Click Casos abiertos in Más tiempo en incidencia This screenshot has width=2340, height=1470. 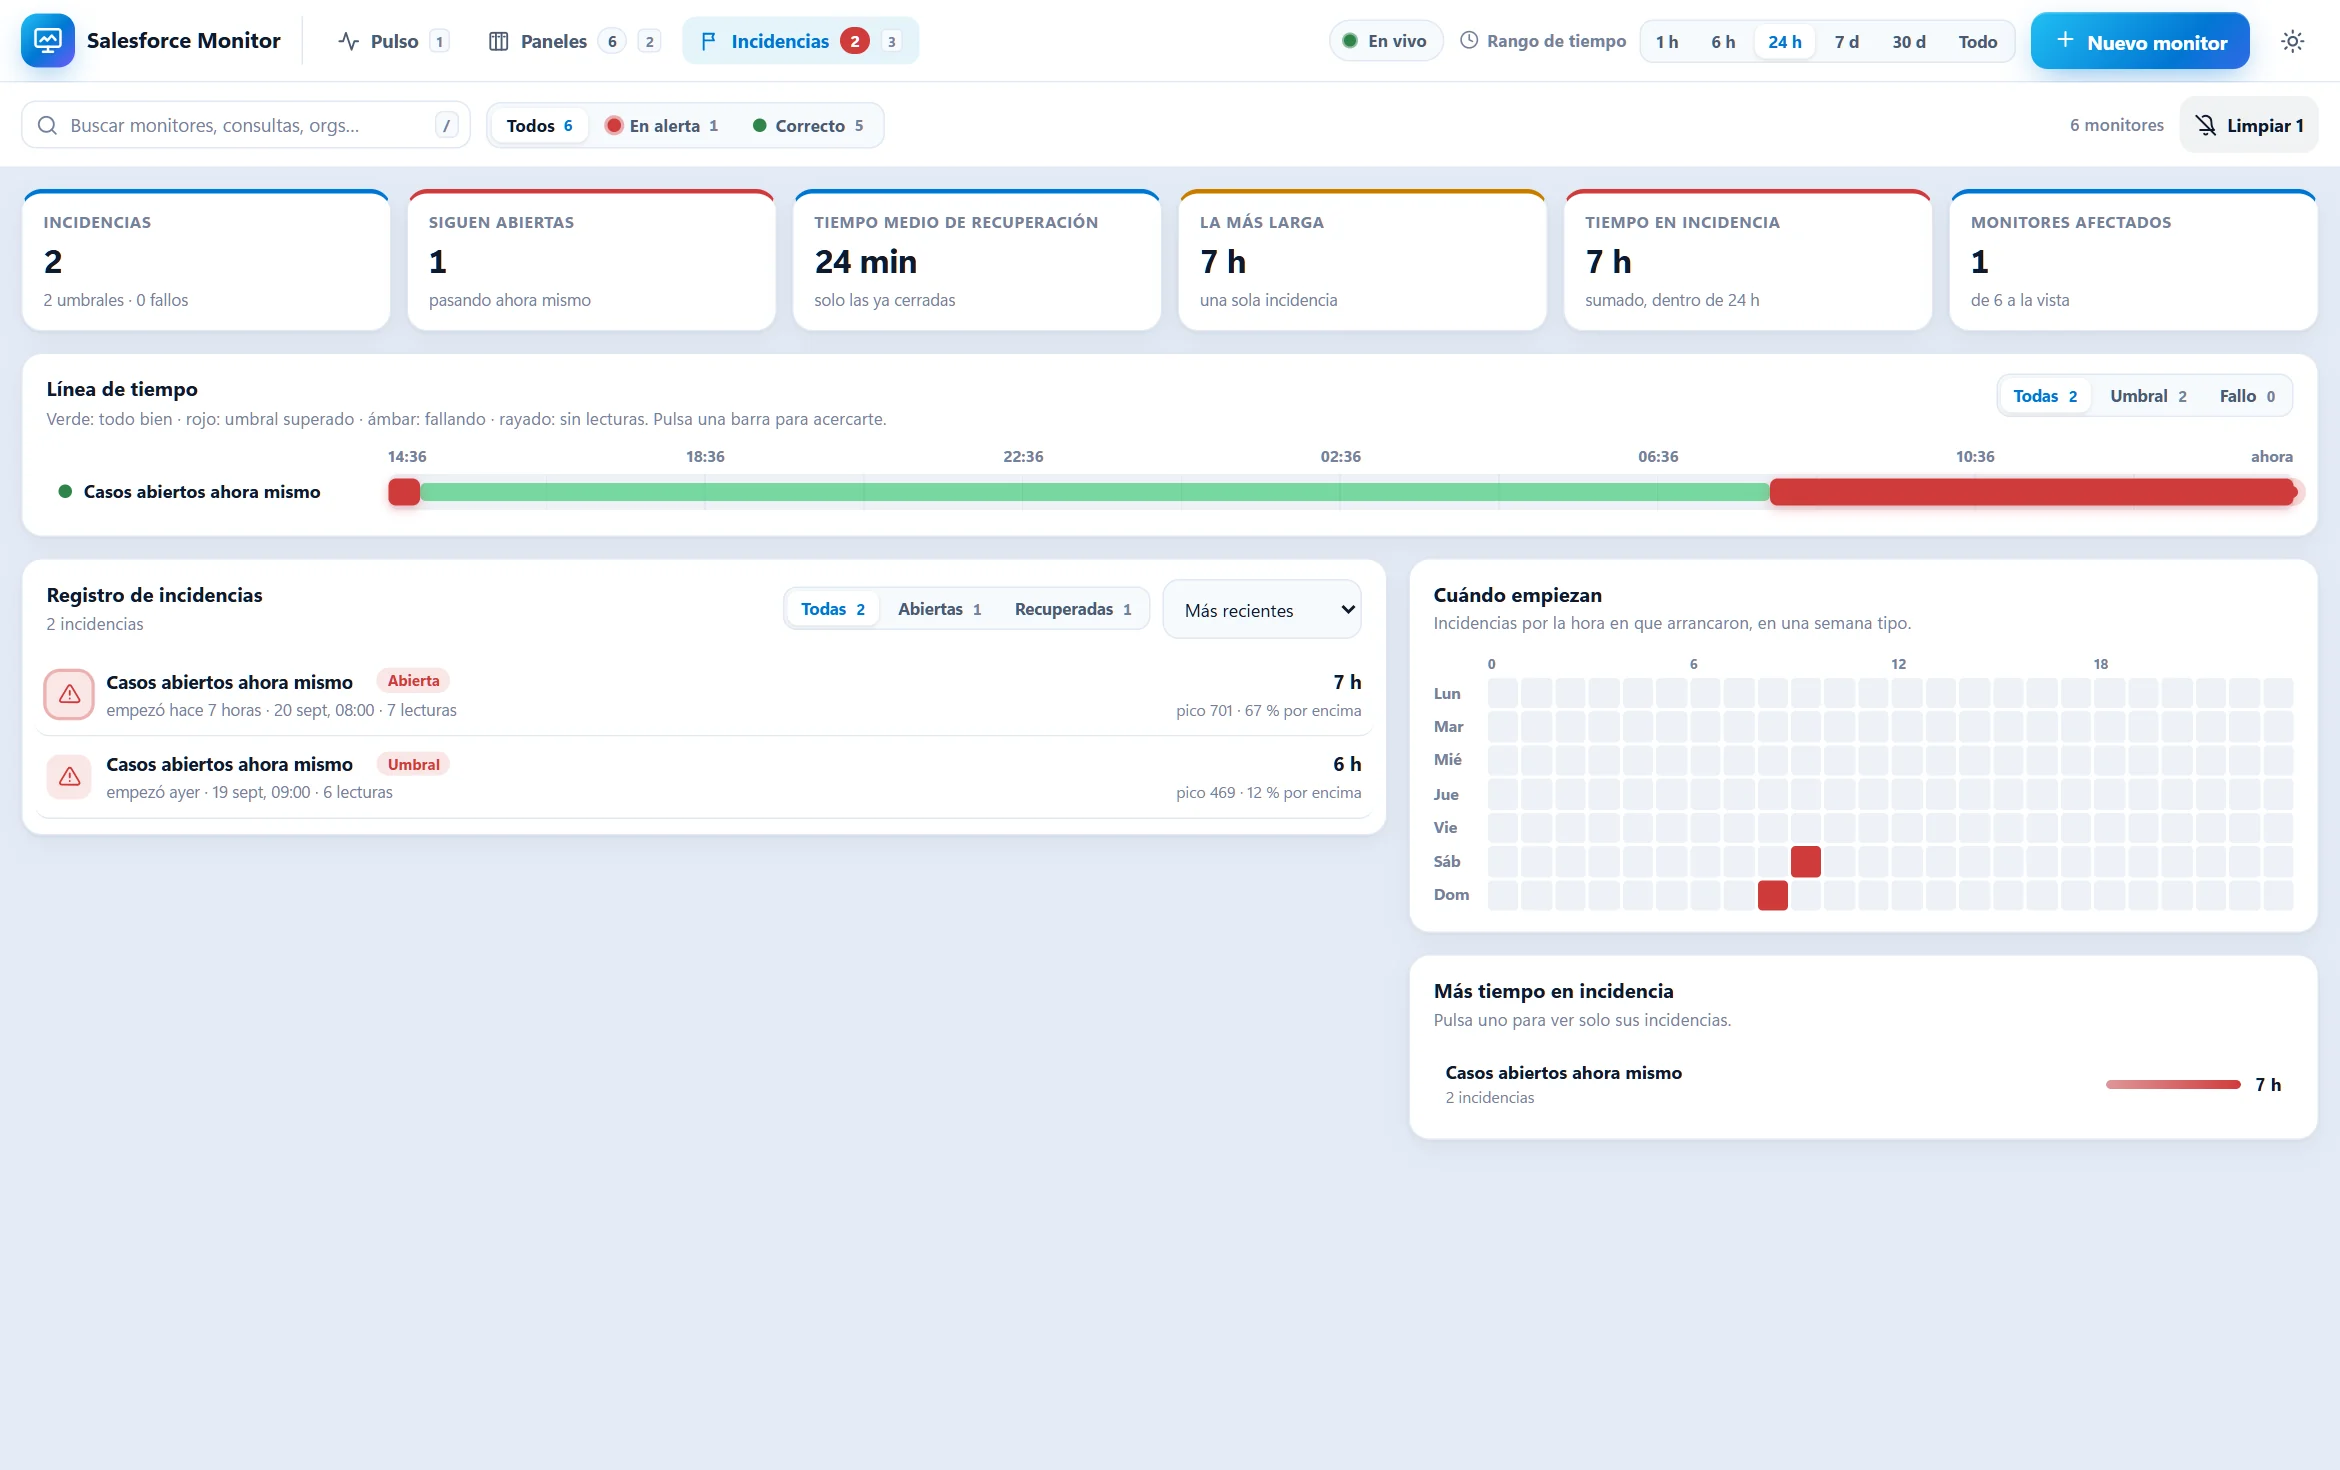pyautogui.click(x=1863, y=1084)
